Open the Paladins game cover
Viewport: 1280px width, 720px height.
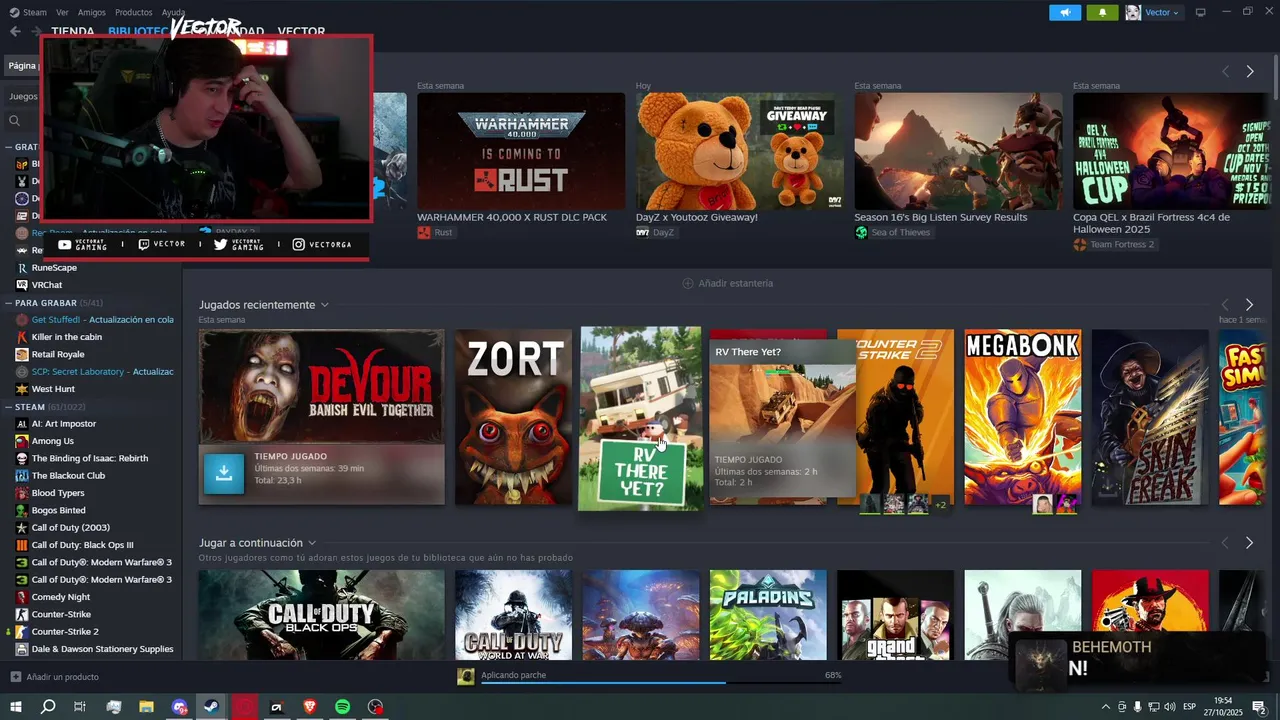768,615
